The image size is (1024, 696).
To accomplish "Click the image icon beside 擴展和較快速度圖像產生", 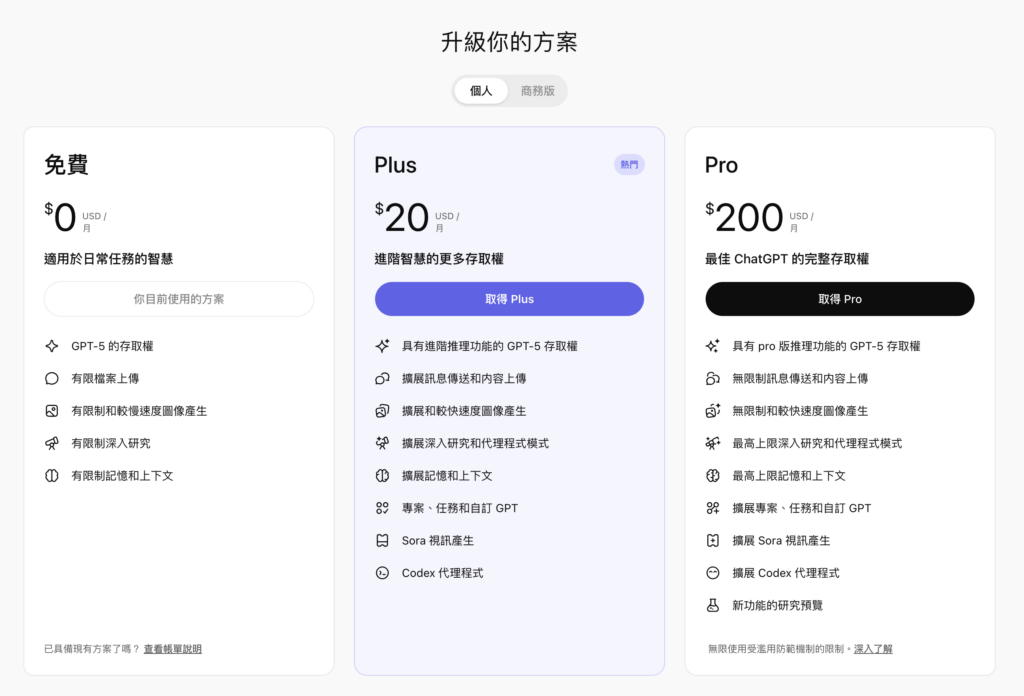I will point(383,411).
